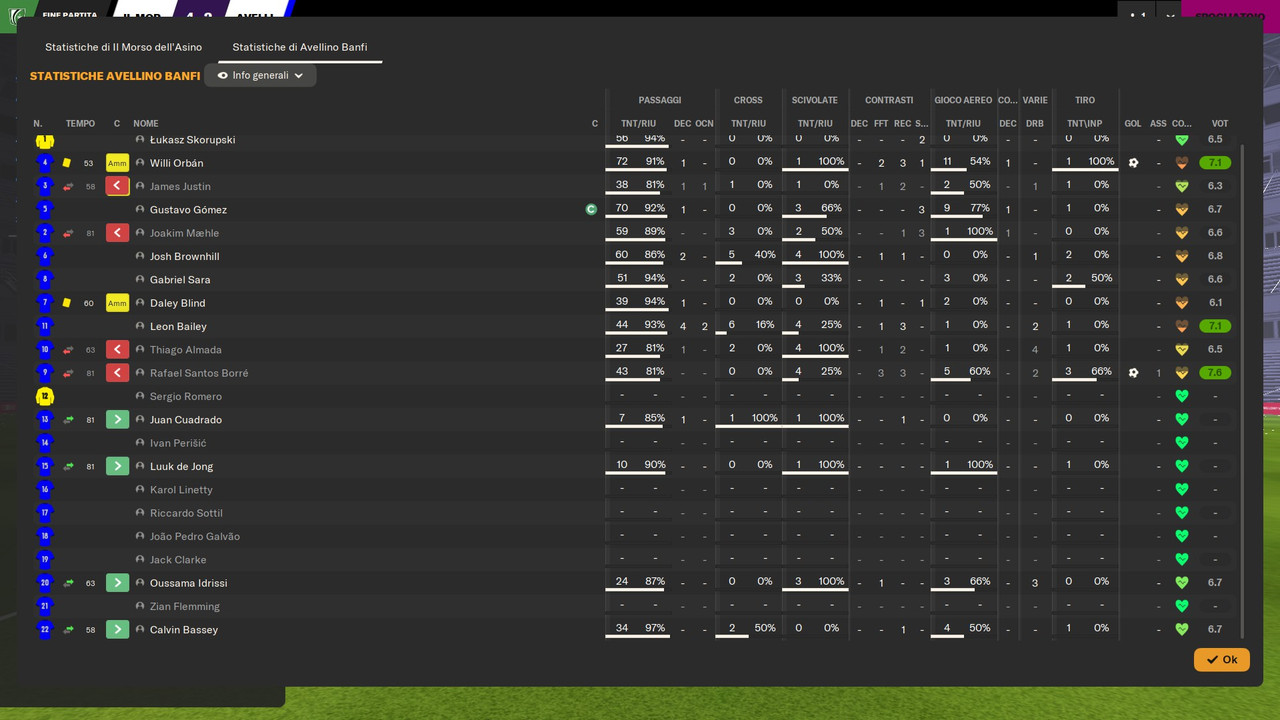
Task: Click the condition heart icon for Calvin Bassey
Action: [x=1181, y=630]
